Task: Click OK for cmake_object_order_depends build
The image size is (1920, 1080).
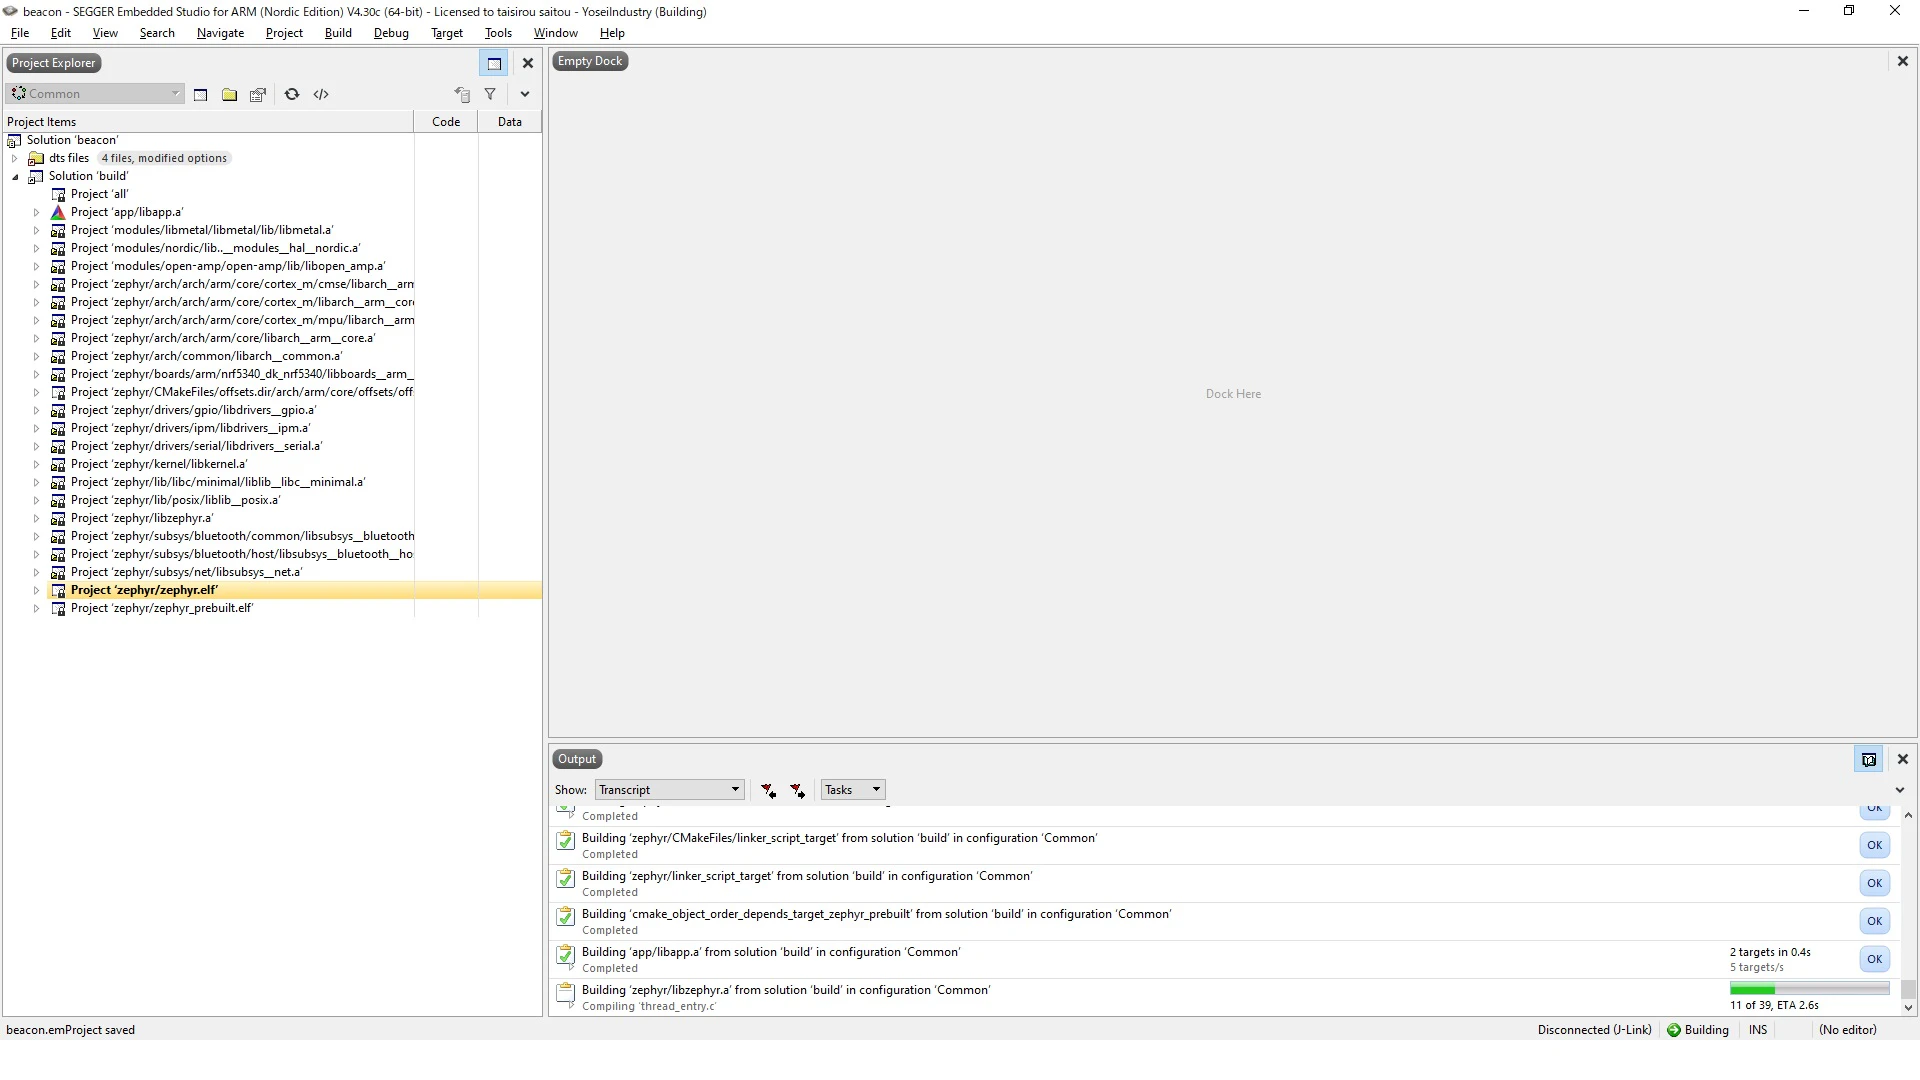Action: [x=1874, y=921]
